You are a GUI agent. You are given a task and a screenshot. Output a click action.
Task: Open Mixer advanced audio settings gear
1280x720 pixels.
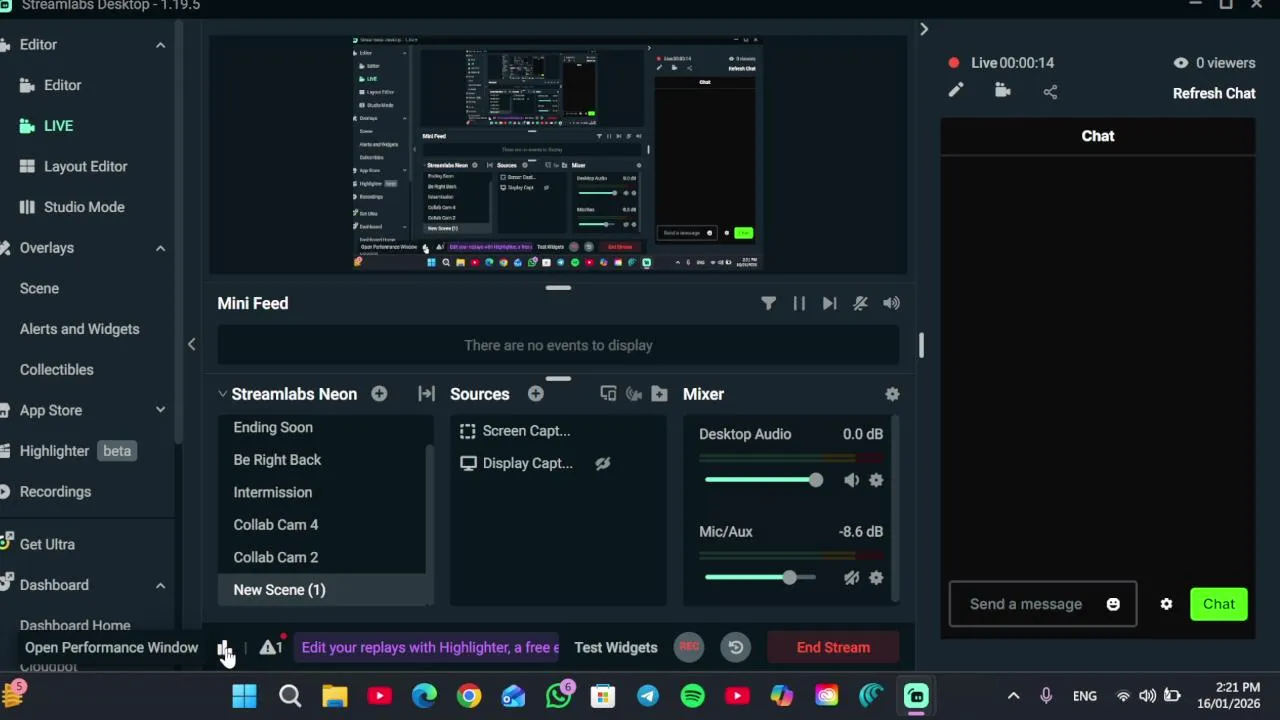coord(892,394)
